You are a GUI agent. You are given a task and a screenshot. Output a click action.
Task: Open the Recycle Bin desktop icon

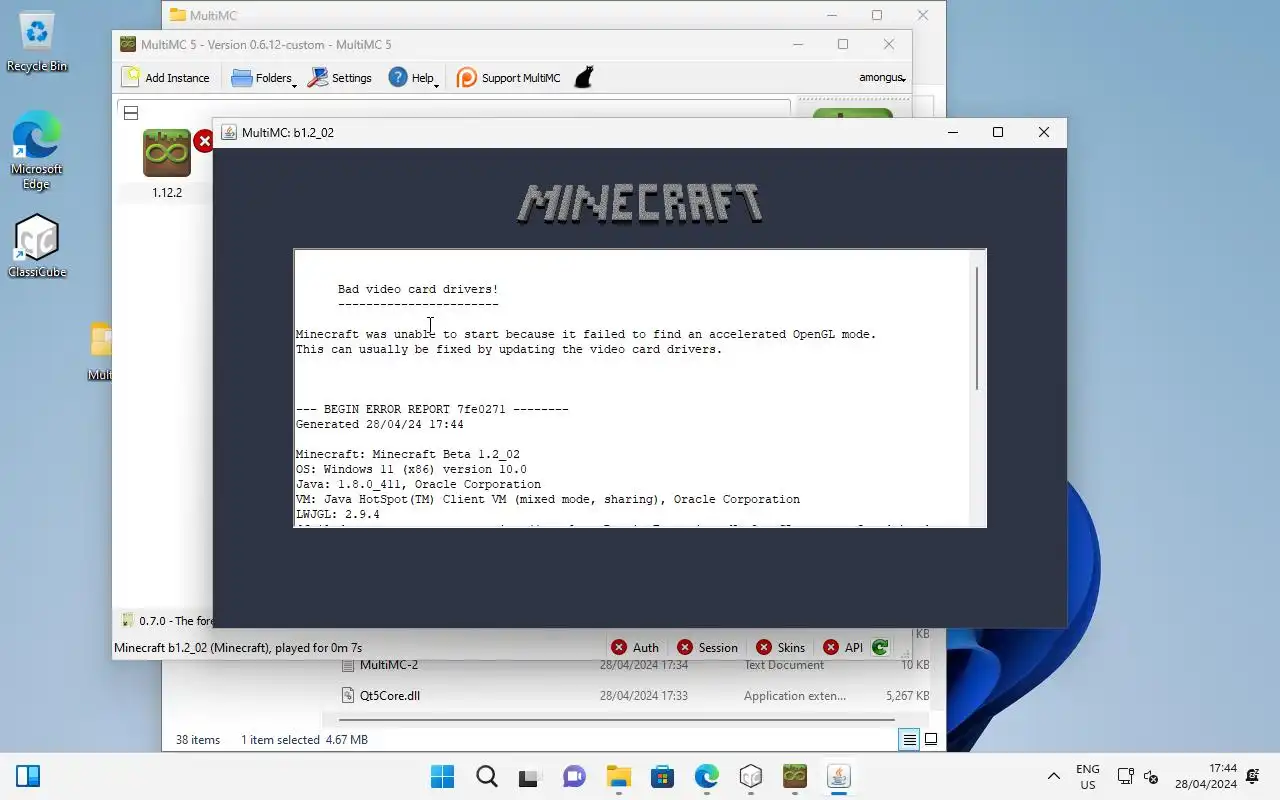pos(37,42)
